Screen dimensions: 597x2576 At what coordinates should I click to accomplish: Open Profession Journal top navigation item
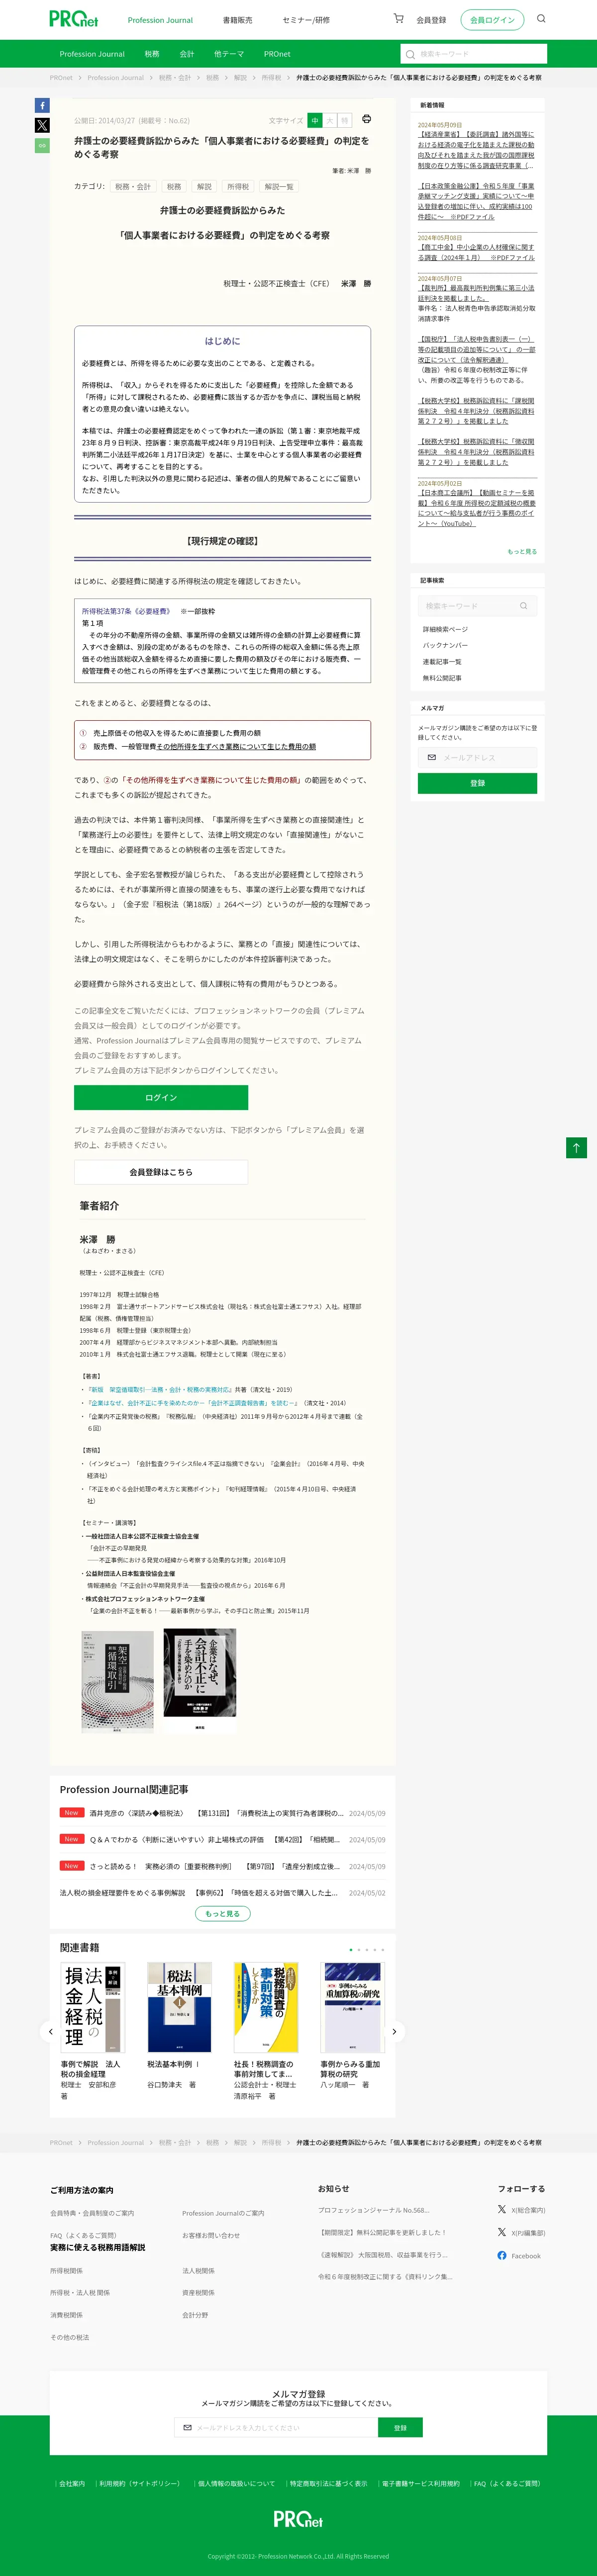[160, 20]
